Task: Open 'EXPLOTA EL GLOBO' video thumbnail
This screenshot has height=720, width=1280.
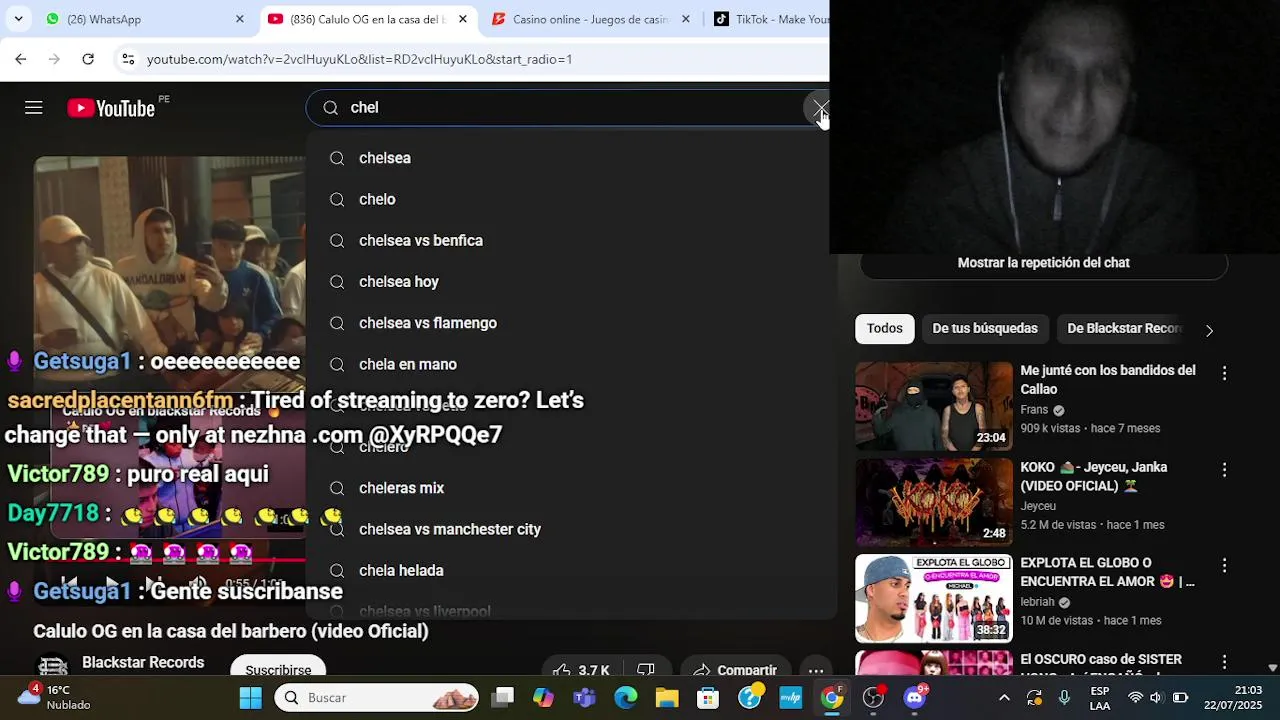Action: coord(933,598)
